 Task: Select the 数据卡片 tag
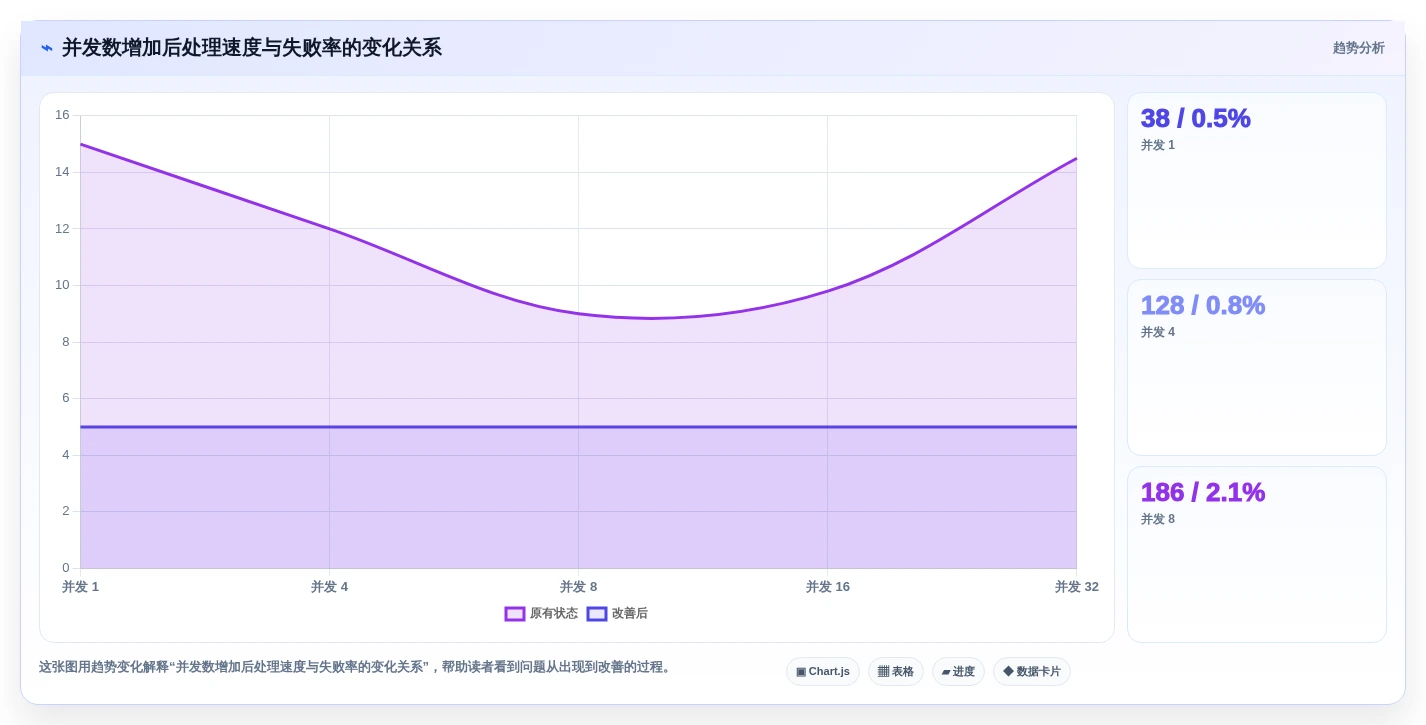tap(1032, 672)
